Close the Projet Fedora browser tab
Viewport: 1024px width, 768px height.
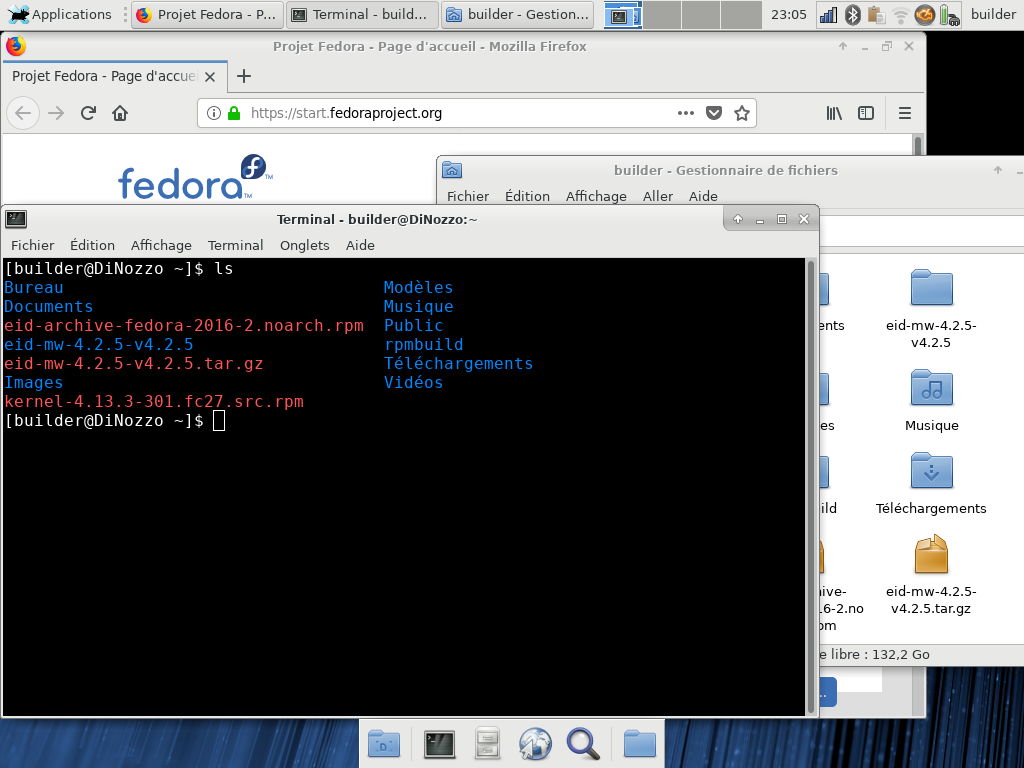[210, 76]
